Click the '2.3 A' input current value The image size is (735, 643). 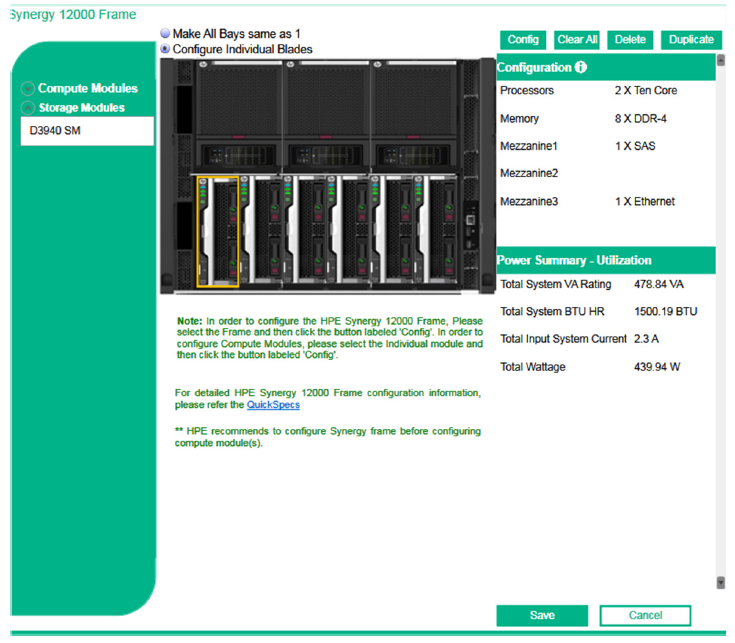click(646, 339)
